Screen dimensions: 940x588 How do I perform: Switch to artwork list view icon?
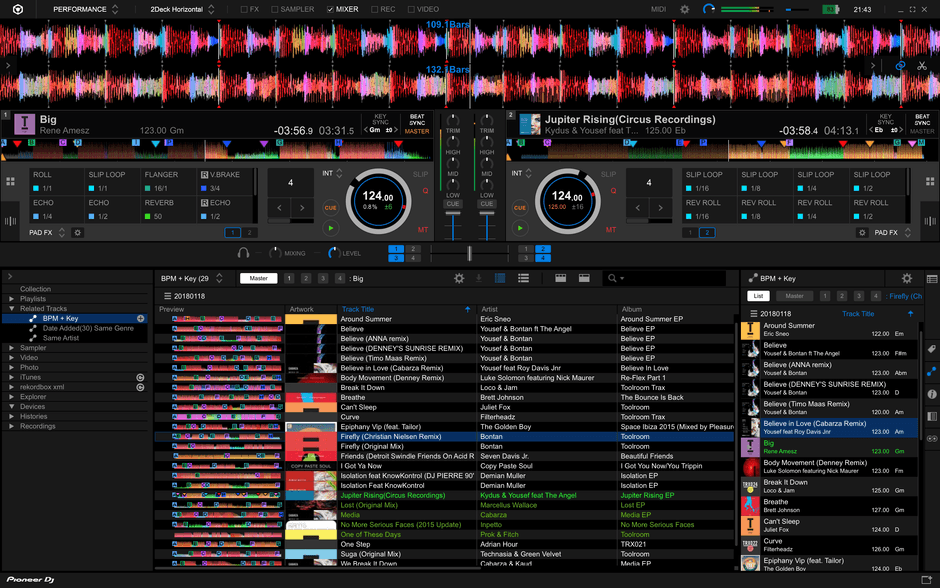pyautogui.click(x=499, y=278)
